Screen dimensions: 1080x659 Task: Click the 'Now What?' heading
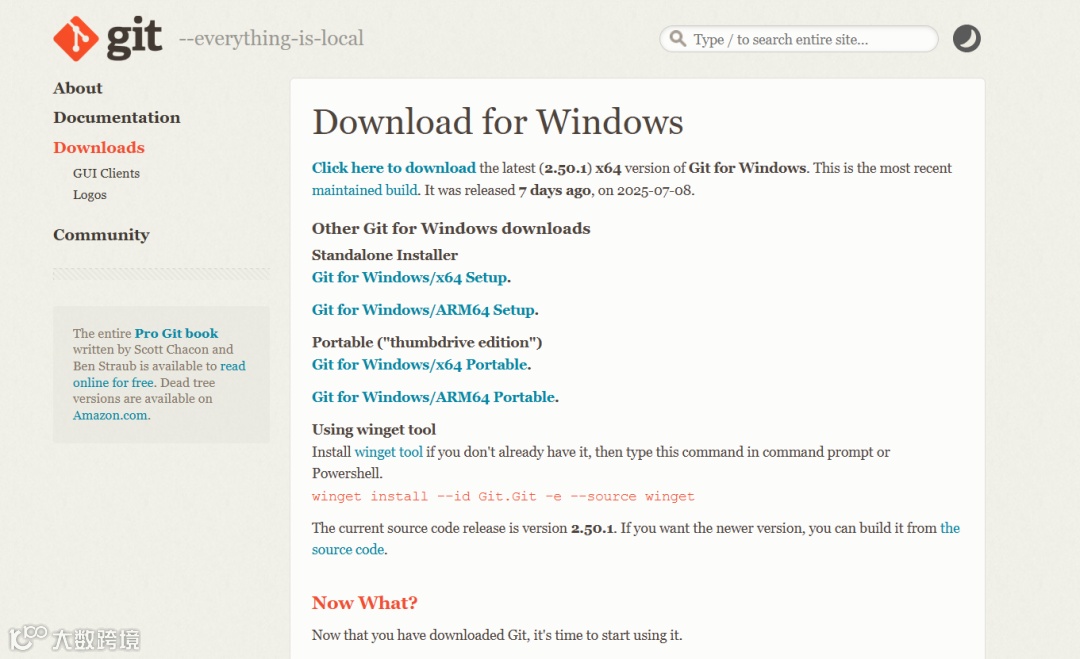coord(364,603)
